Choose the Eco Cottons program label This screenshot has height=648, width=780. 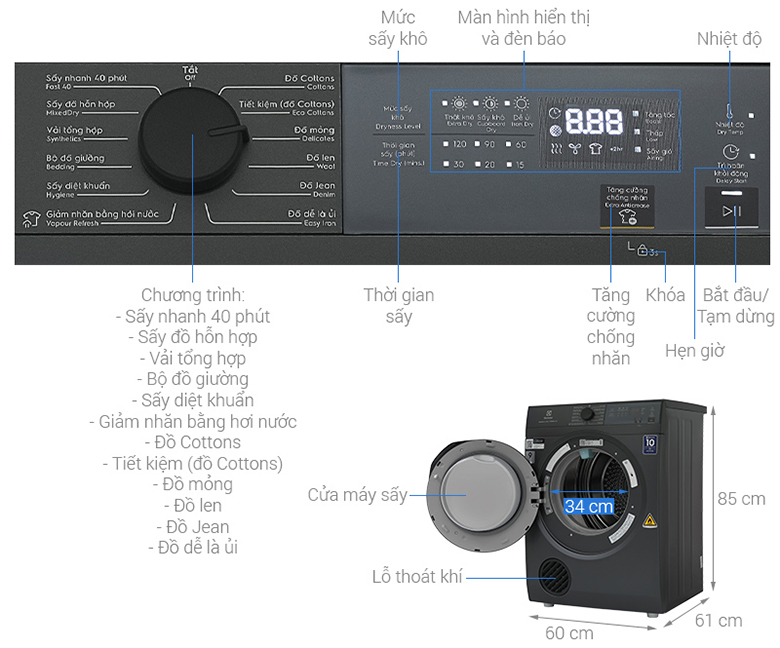[x=292, y=108]
